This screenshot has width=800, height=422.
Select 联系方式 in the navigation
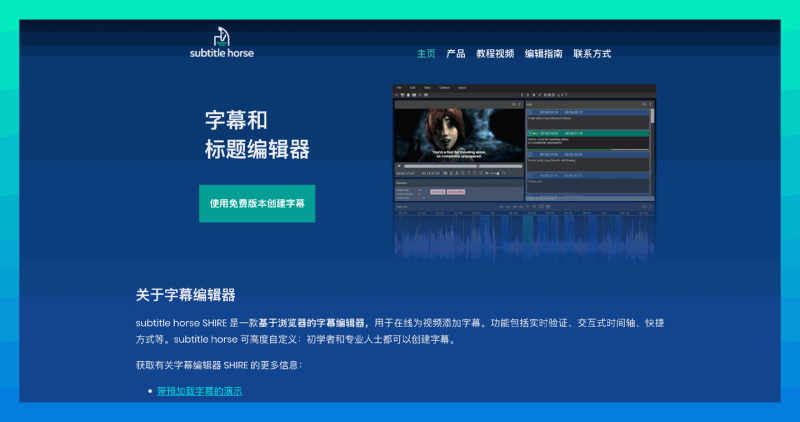pos(592,54)
